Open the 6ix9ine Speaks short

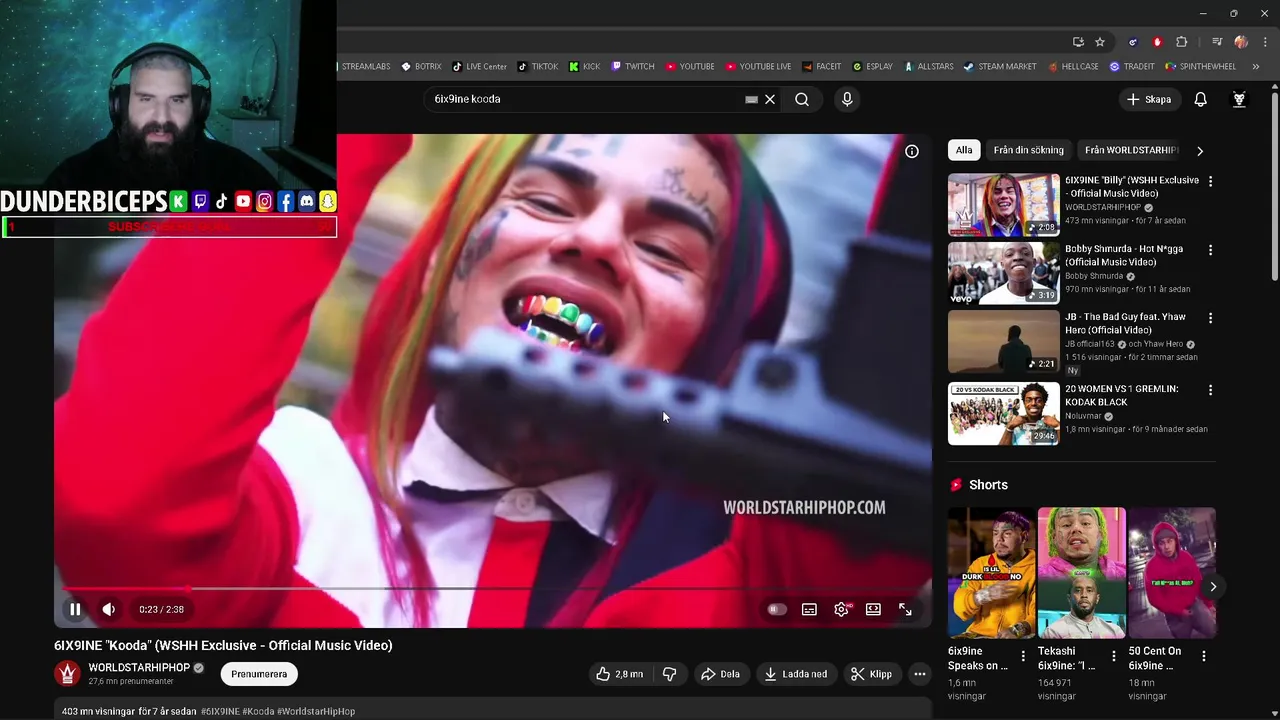pos(991,573)
